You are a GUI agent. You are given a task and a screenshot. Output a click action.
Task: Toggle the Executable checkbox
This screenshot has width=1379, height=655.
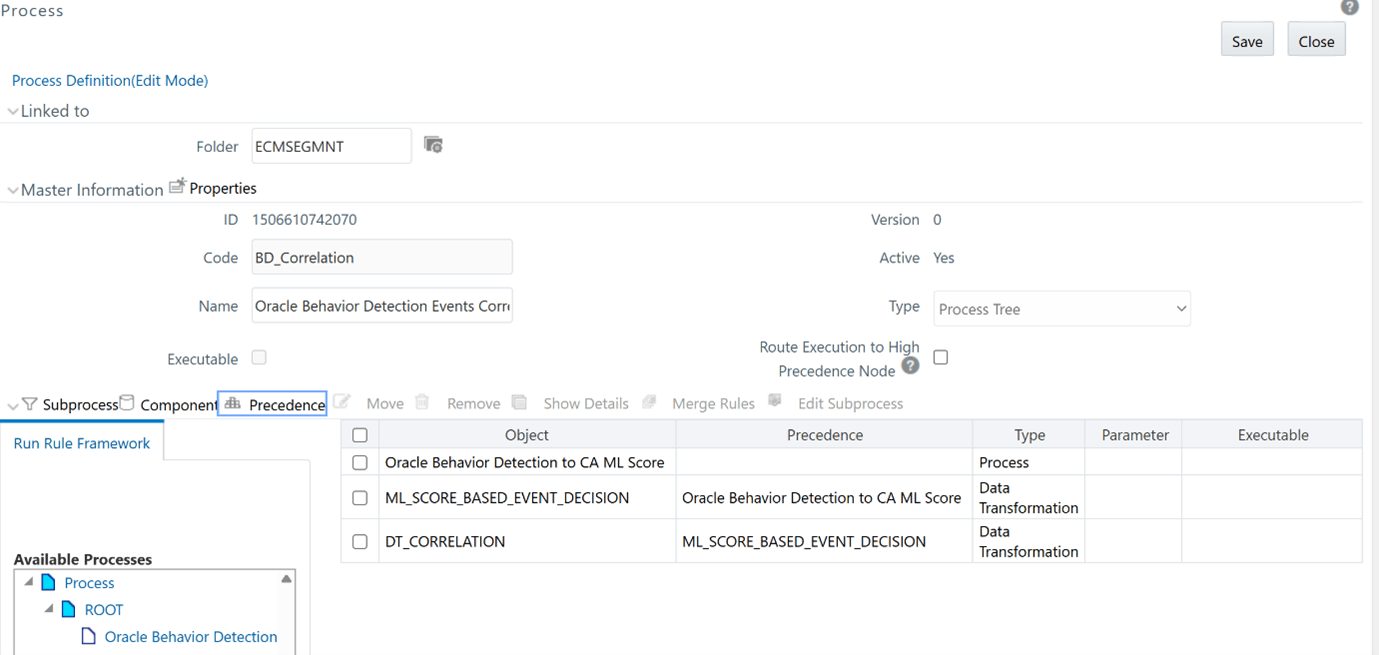pos(259,357)
